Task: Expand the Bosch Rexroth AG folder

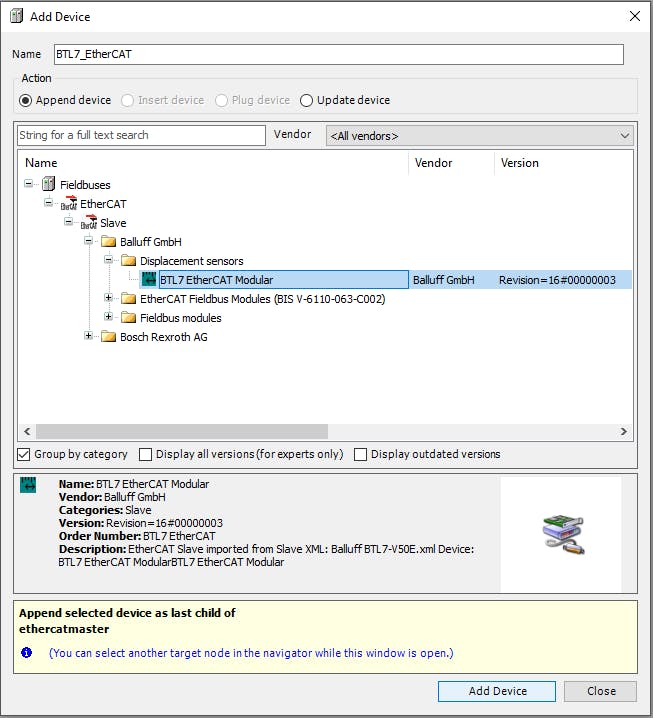Action: pyautogui.click(x=88, y=336)
